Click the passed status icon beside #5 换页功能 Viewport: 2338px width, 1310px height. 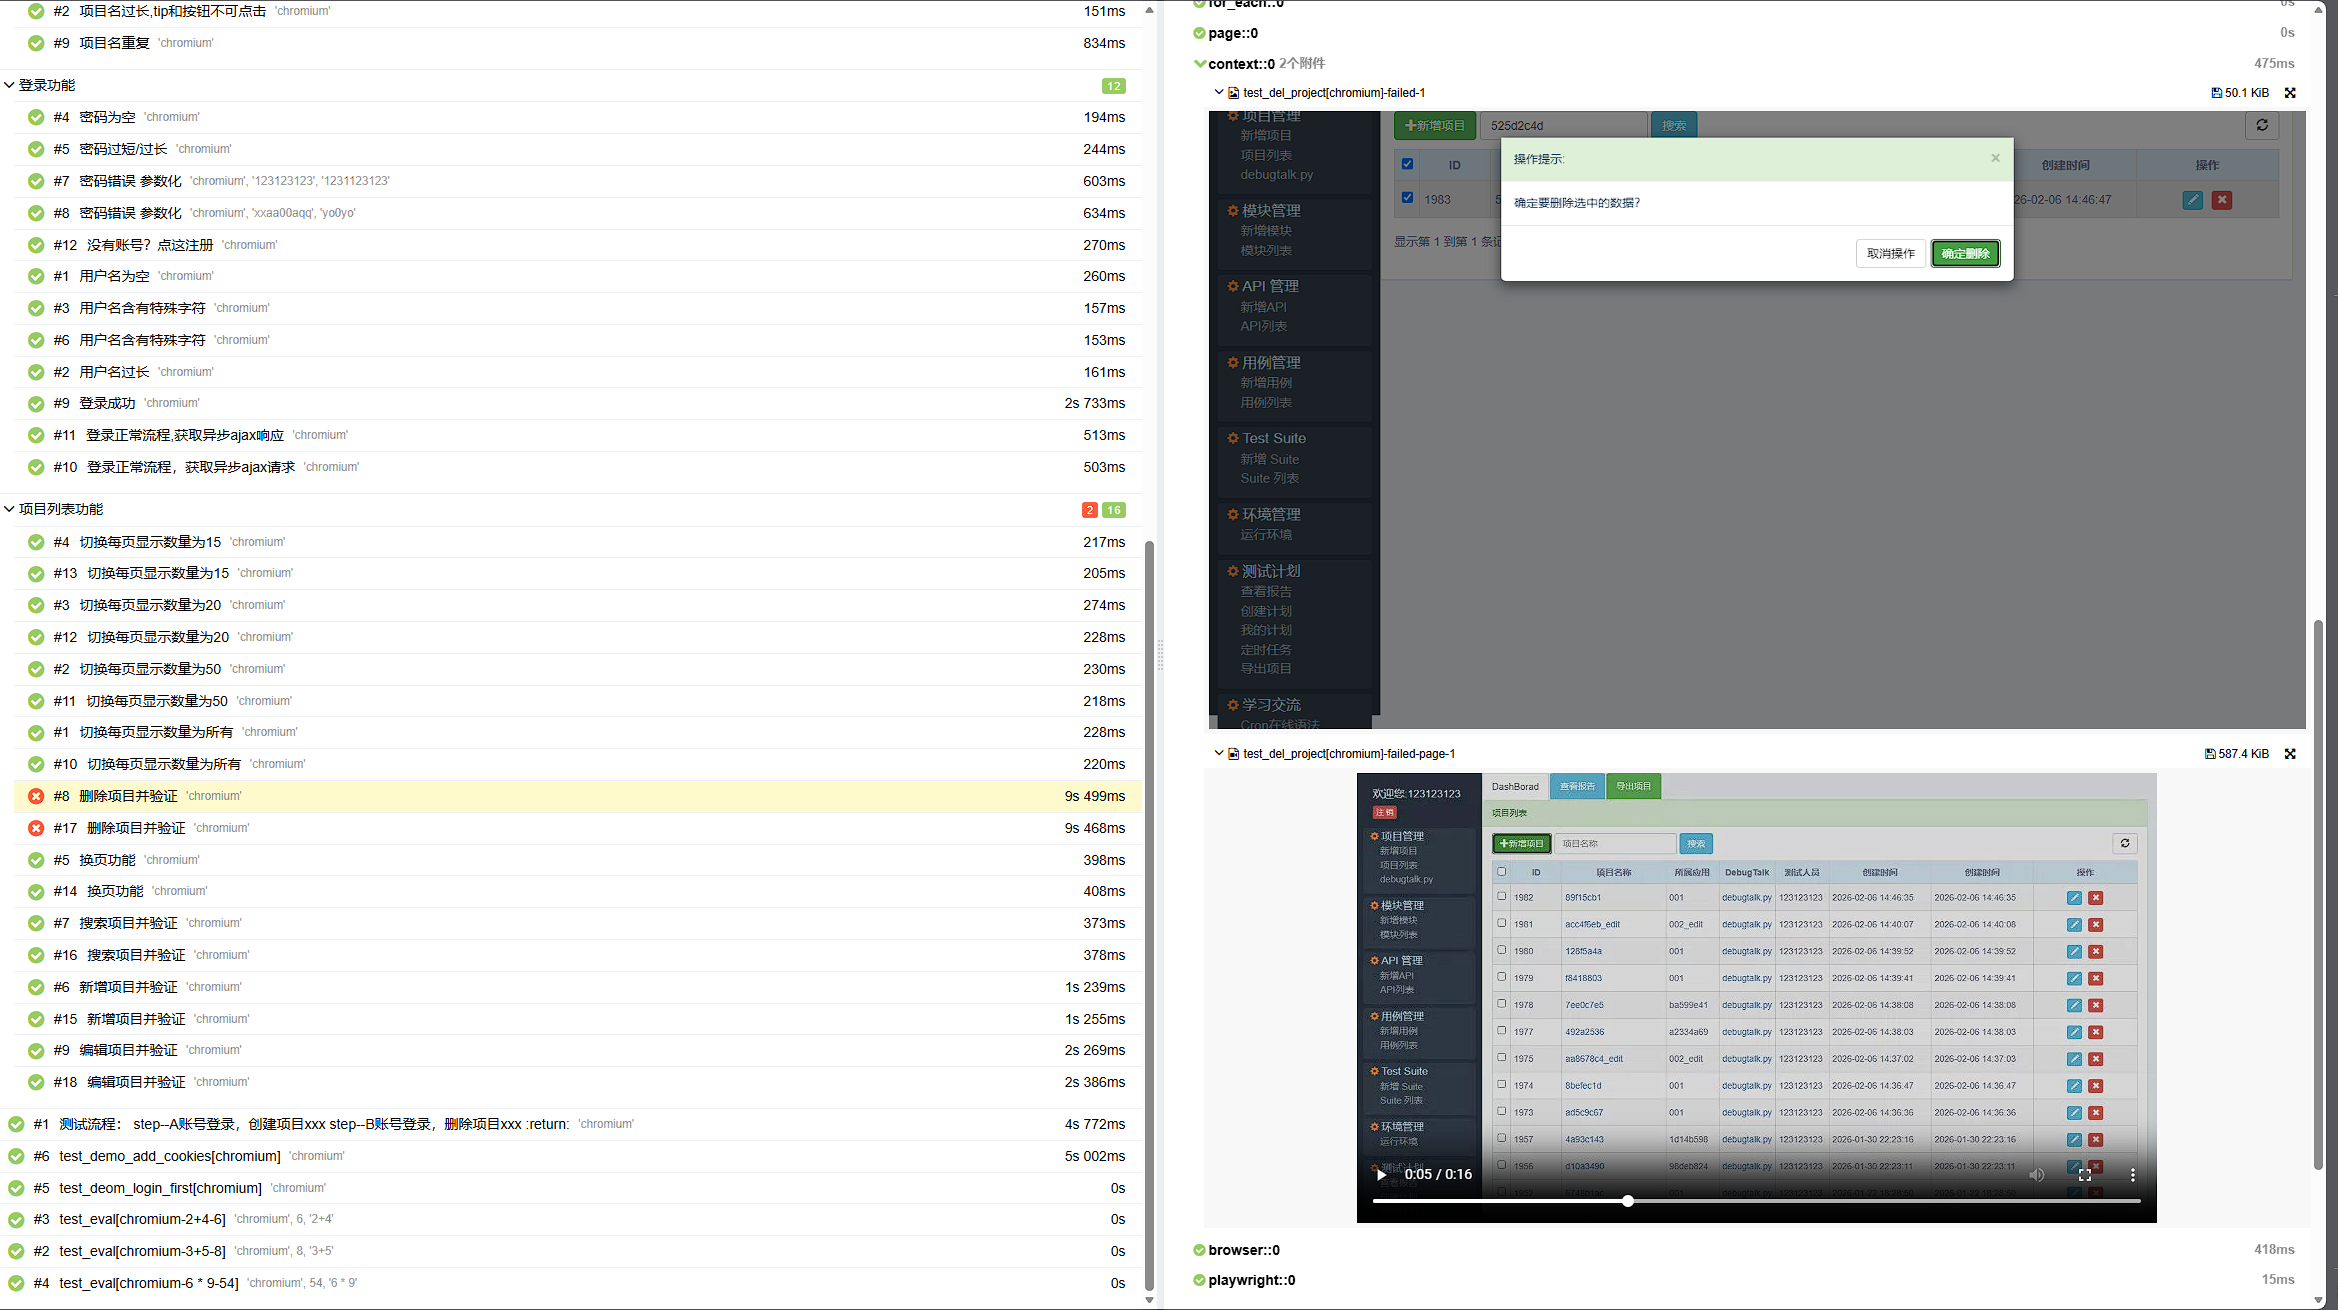click(36, 860)
